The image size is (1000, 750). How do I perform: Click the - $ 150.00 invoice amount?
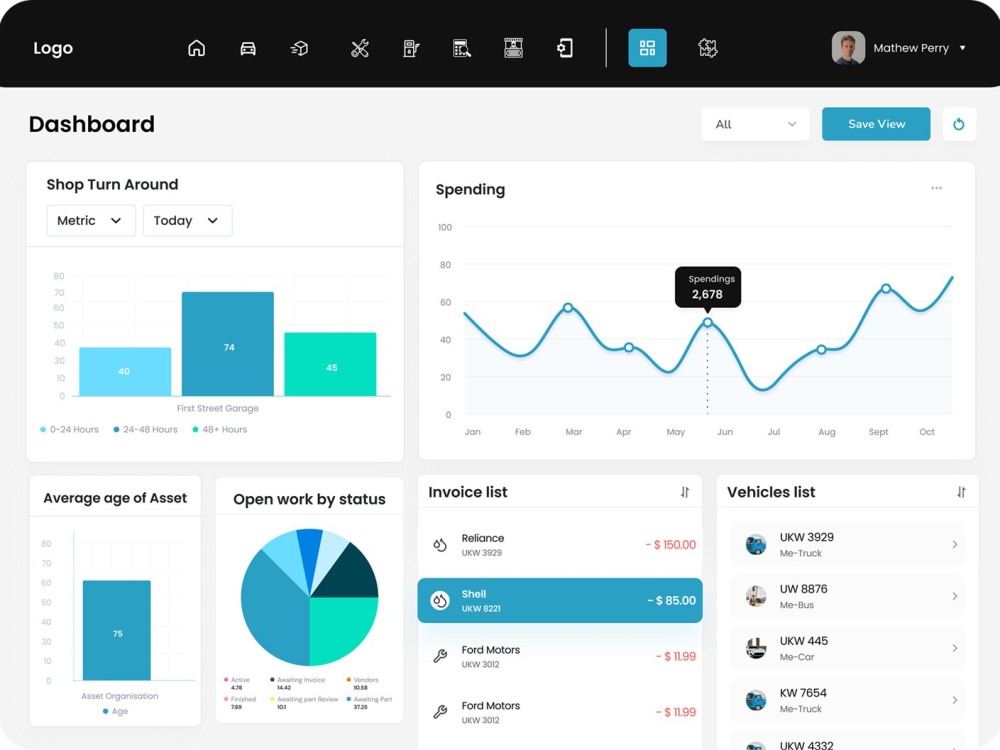tap(670, 545)
